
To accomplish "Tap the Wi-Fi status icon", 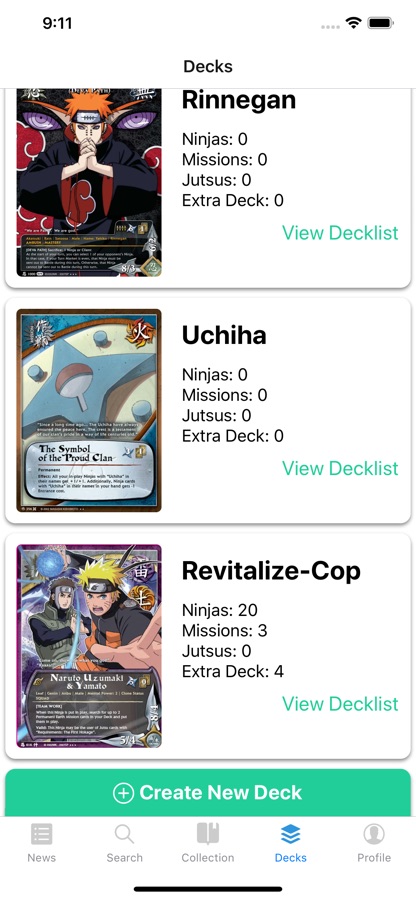I will click(x=353, y=23).
